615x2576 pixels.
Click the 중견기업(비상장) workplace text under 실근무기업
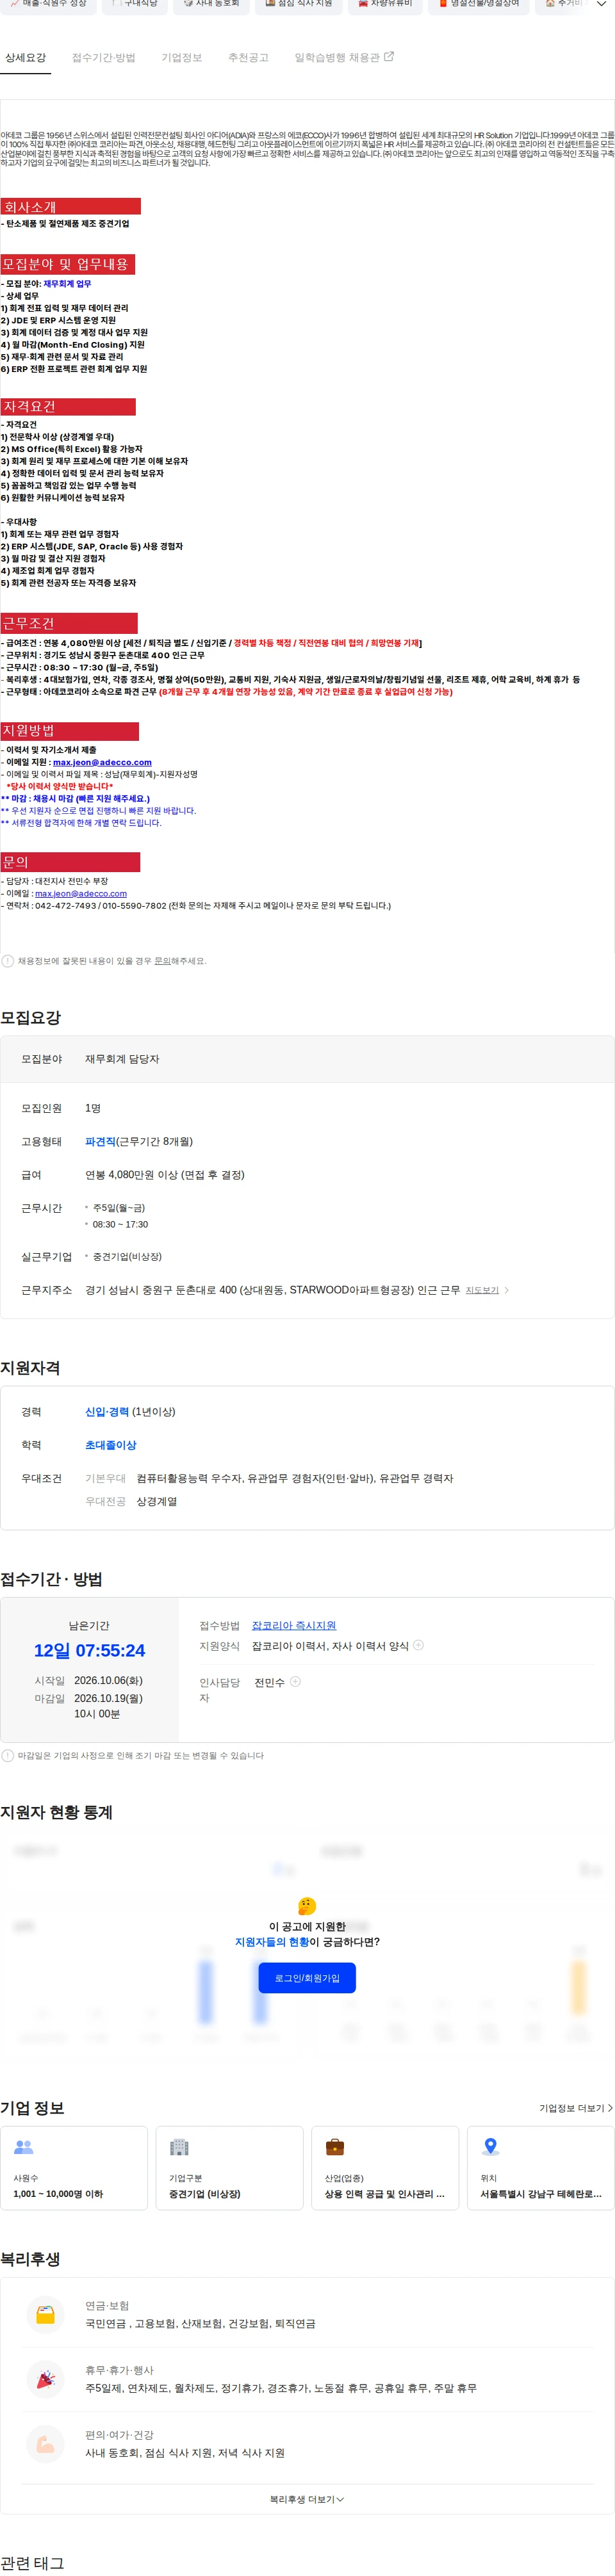click(x=127, y=1257)
